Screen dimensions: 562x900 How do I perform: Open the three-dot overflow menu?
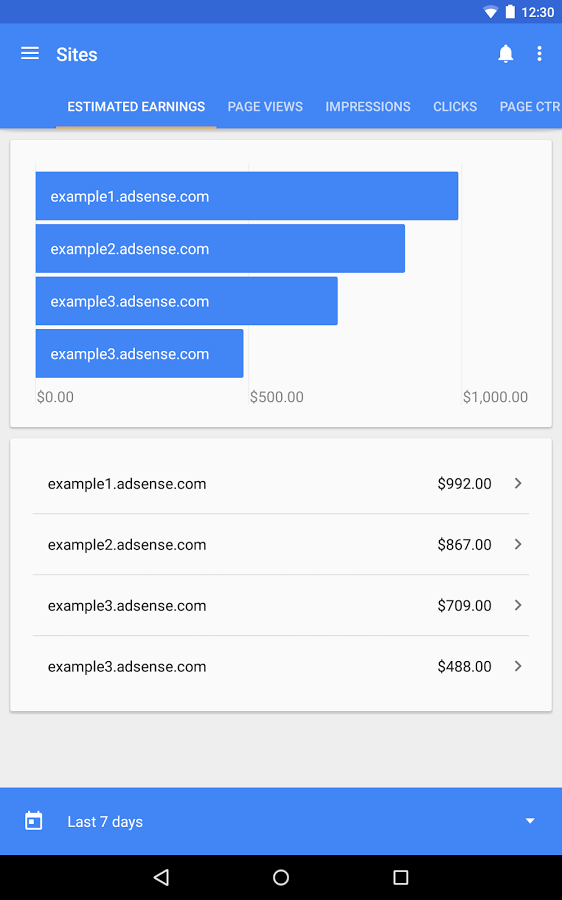click(539, 53)
